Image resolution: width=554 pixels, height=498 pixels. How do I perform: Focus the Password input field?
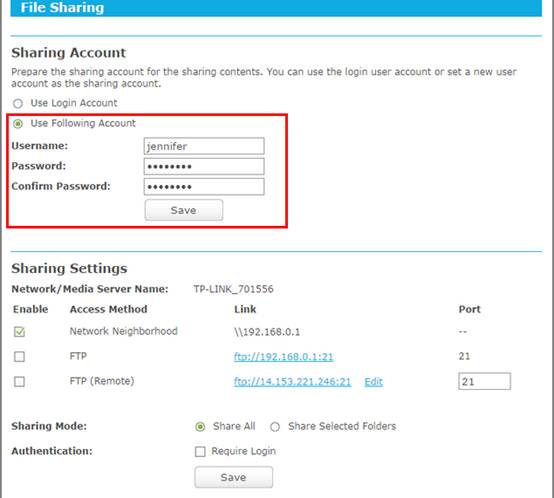204,166
